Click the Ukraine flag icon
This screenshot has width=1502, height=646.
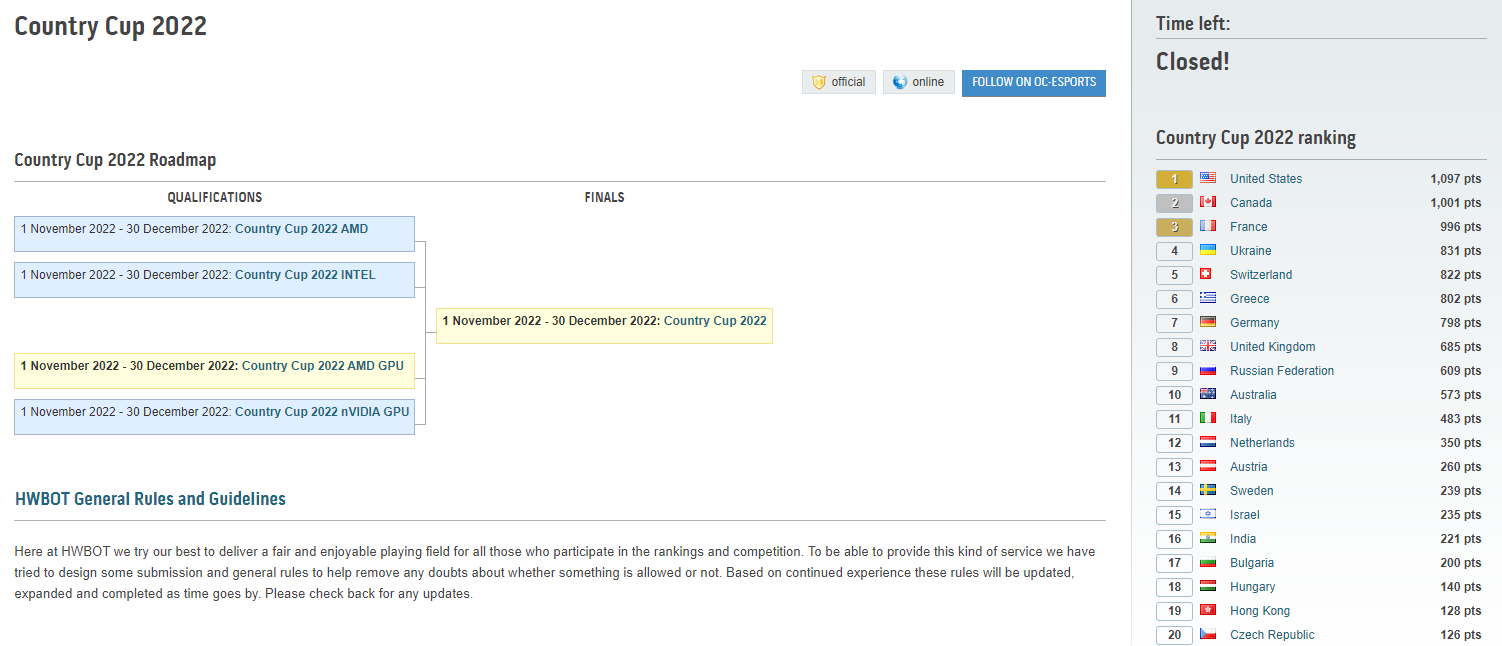click(1208, 250)
